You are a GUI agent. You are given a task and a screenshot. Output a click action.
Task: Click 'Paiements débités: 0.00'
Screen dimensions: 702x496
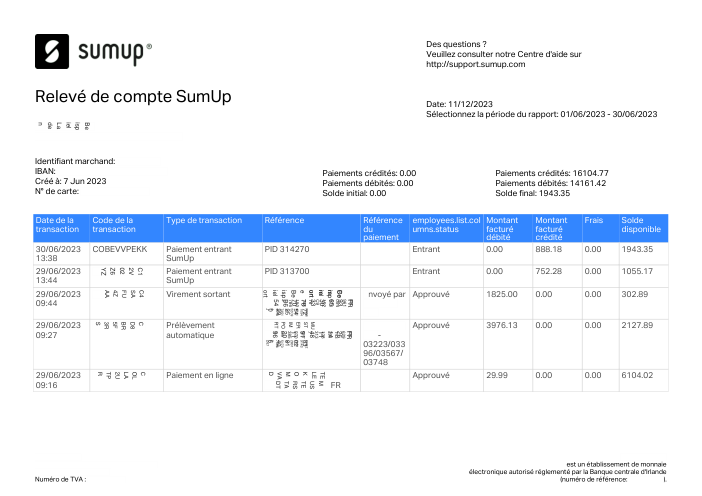click(x=368, y=183)
